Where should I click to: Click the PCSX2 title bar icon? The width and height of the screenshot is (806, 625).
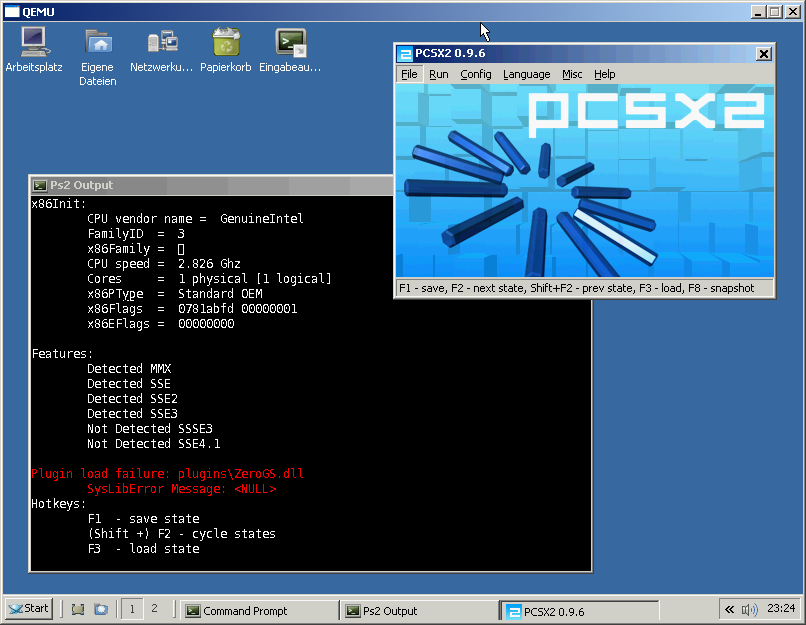tap(406, 54)
